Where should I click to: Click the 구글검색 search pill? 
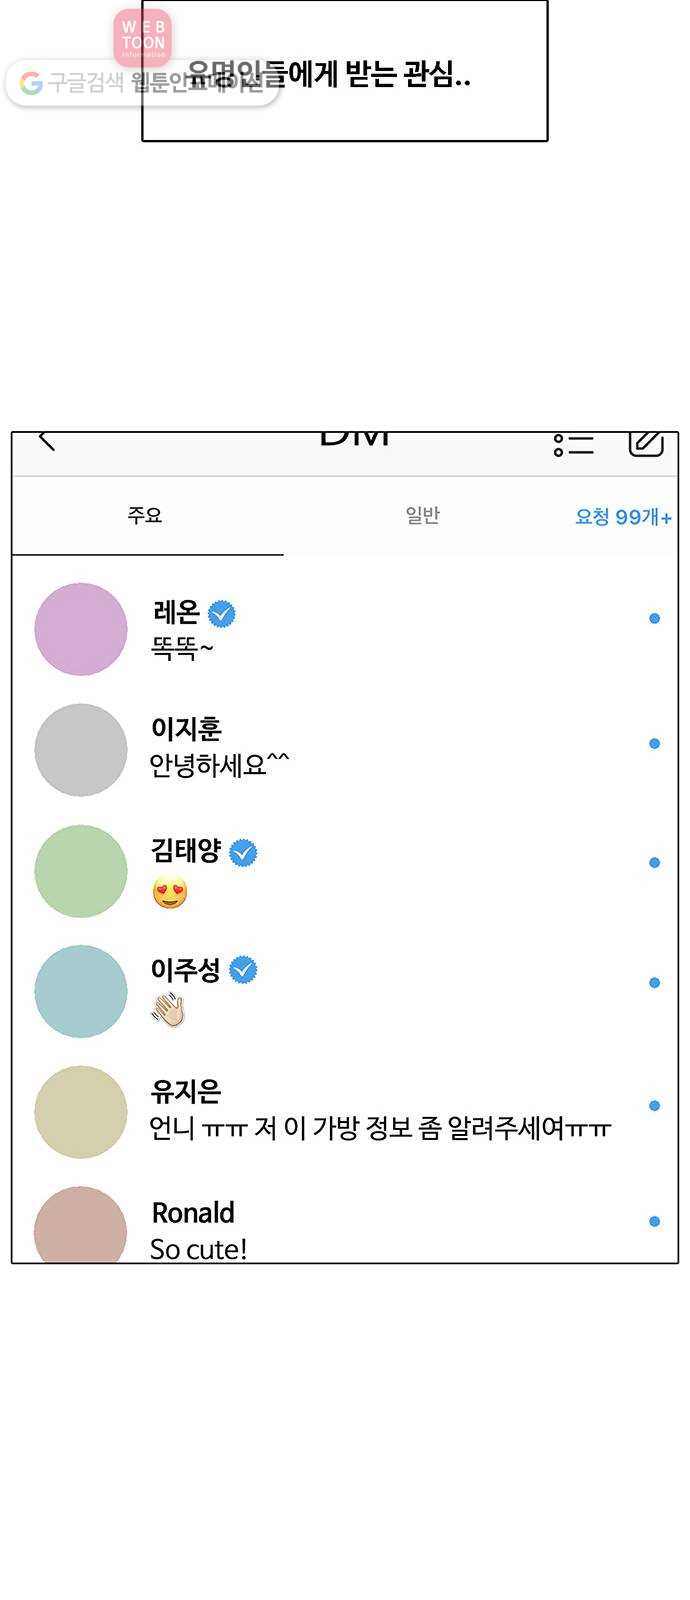point(142,83)
